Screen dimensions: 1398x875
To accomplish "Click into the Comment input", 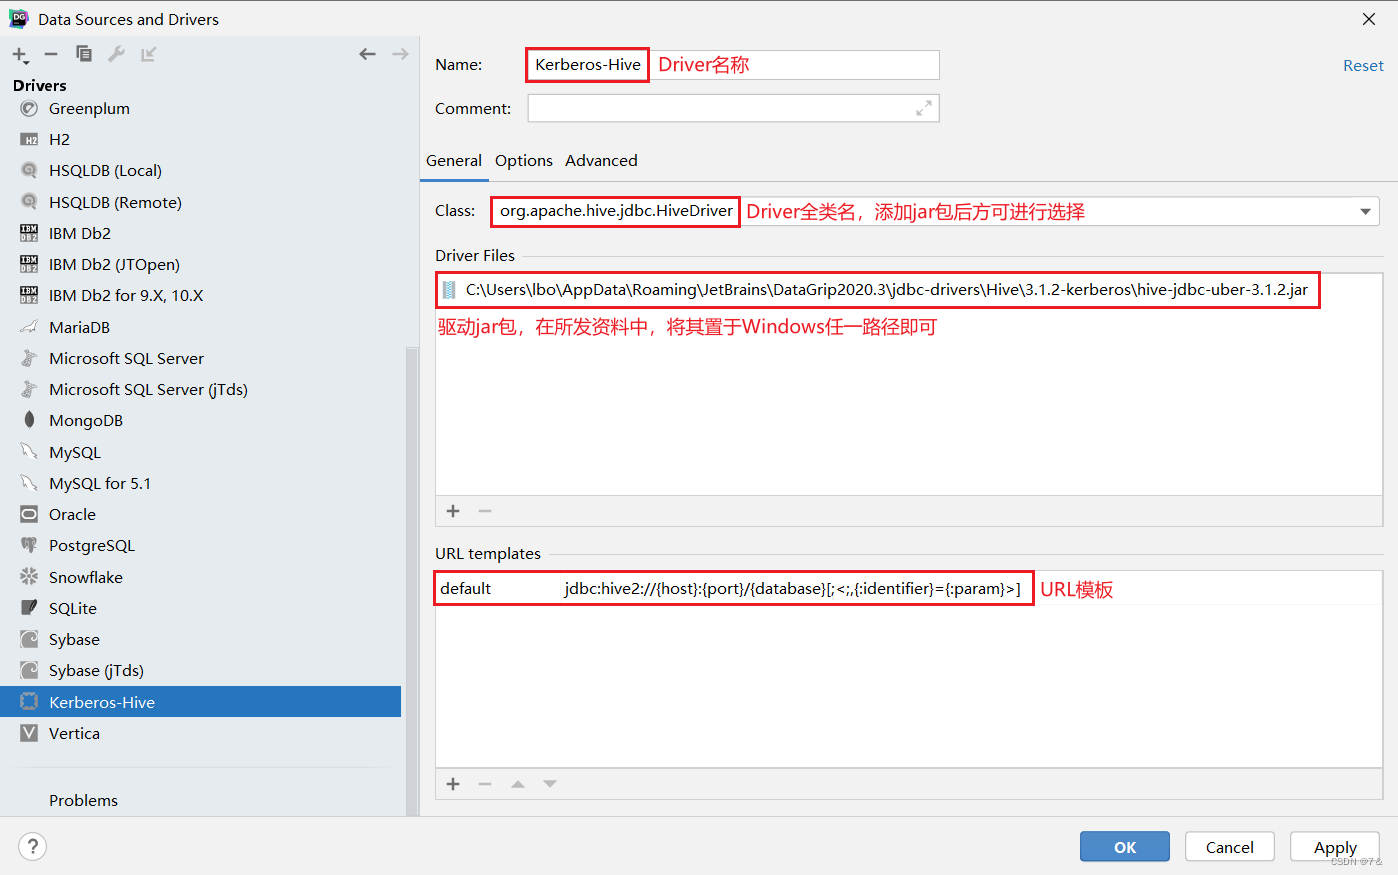I will point(733,108).
